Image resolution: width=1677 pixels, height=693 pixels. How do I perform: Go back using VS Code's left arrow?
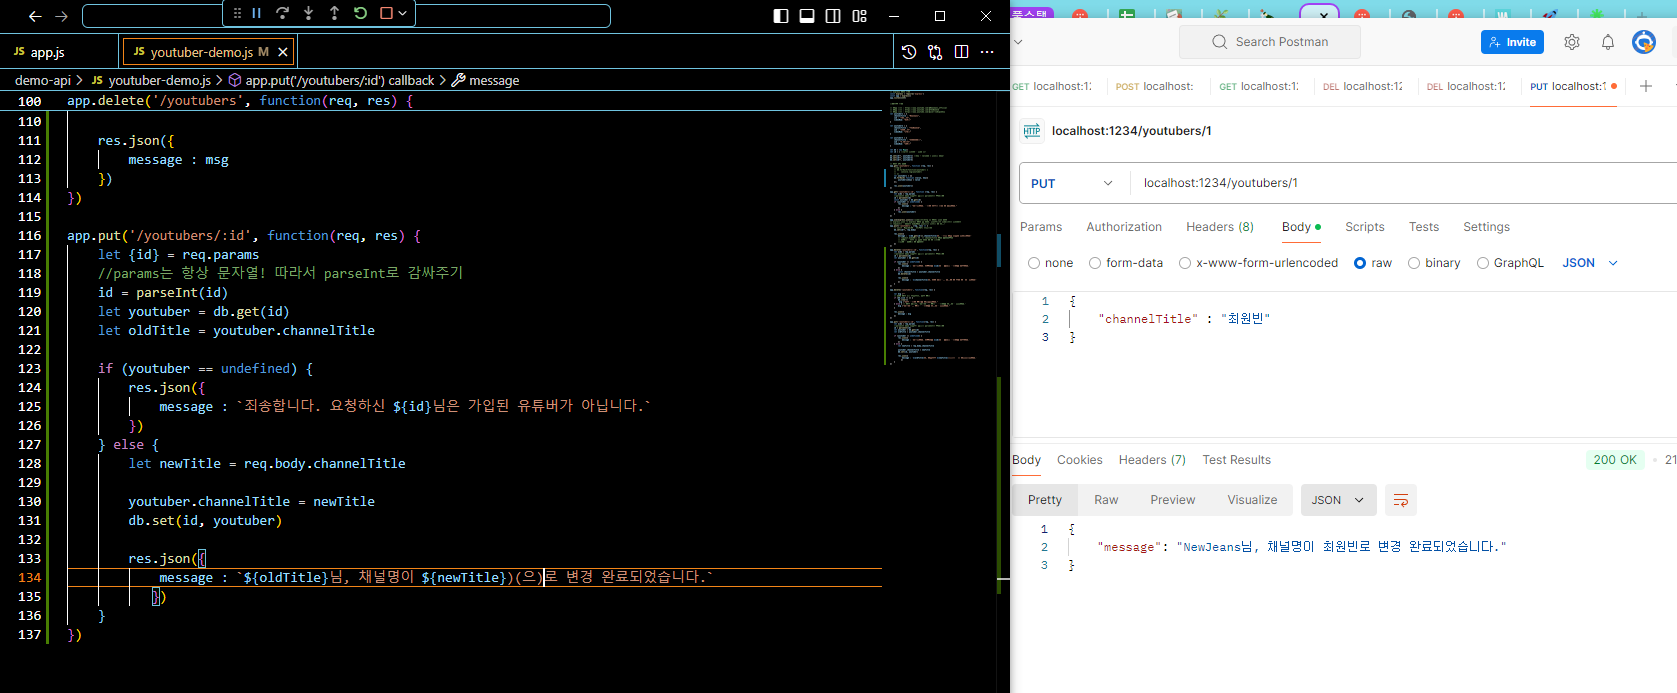point(35,16)
